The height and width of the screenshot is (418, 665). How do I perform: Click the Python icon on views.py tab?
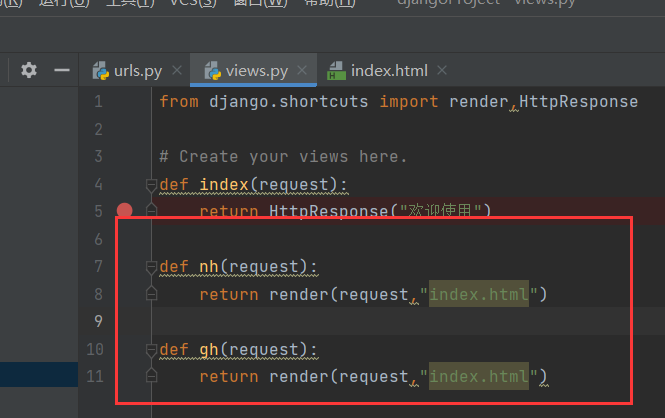[213, 71]
